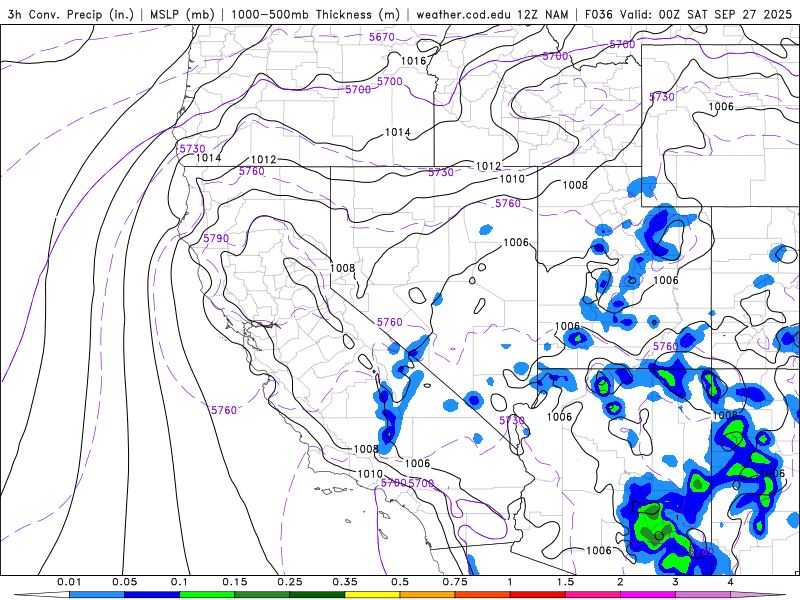Click 'weather.cod.edu' in the header
The image size is (800, 600).
463,15
